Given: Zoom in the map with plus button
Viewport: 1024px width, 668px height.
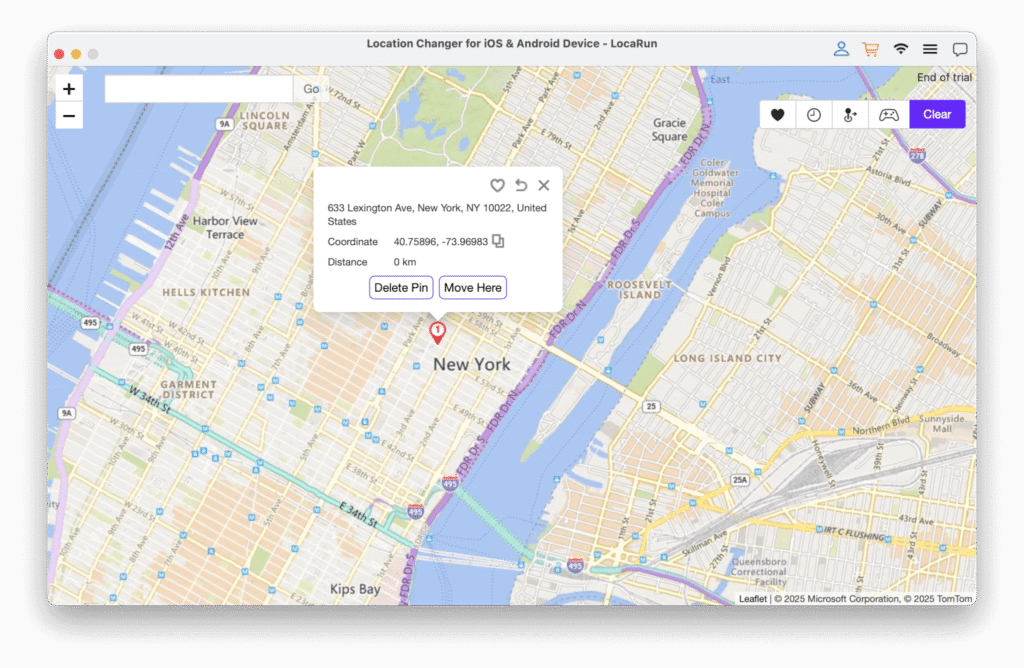Looking at the screenshot, I should click(x=69, y=89).
